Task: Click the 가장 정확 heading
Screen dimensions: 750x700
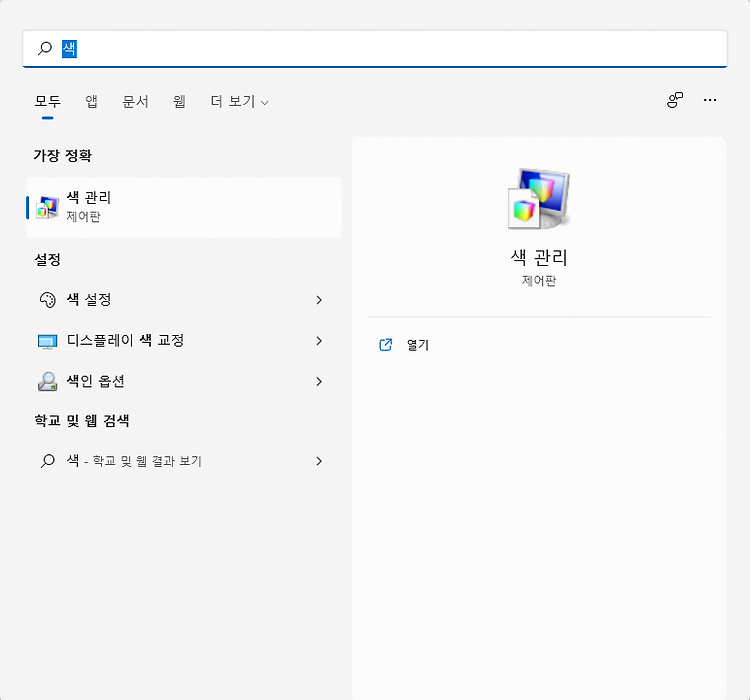Action: 63,155
